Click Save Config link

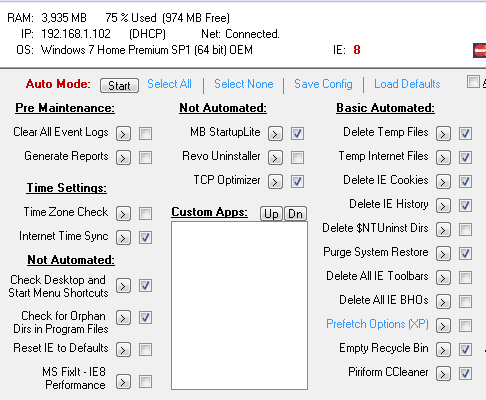(x=323, y=84)
